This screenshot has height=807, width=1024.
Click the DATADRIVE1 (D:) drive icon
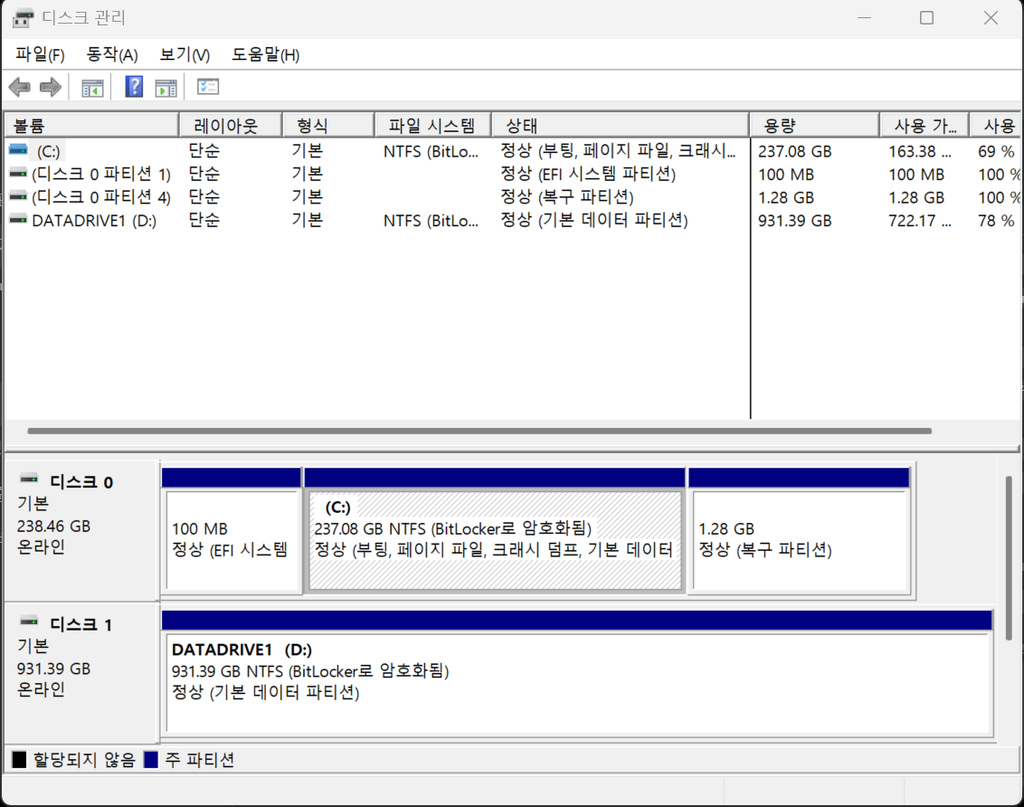(18, 220)
